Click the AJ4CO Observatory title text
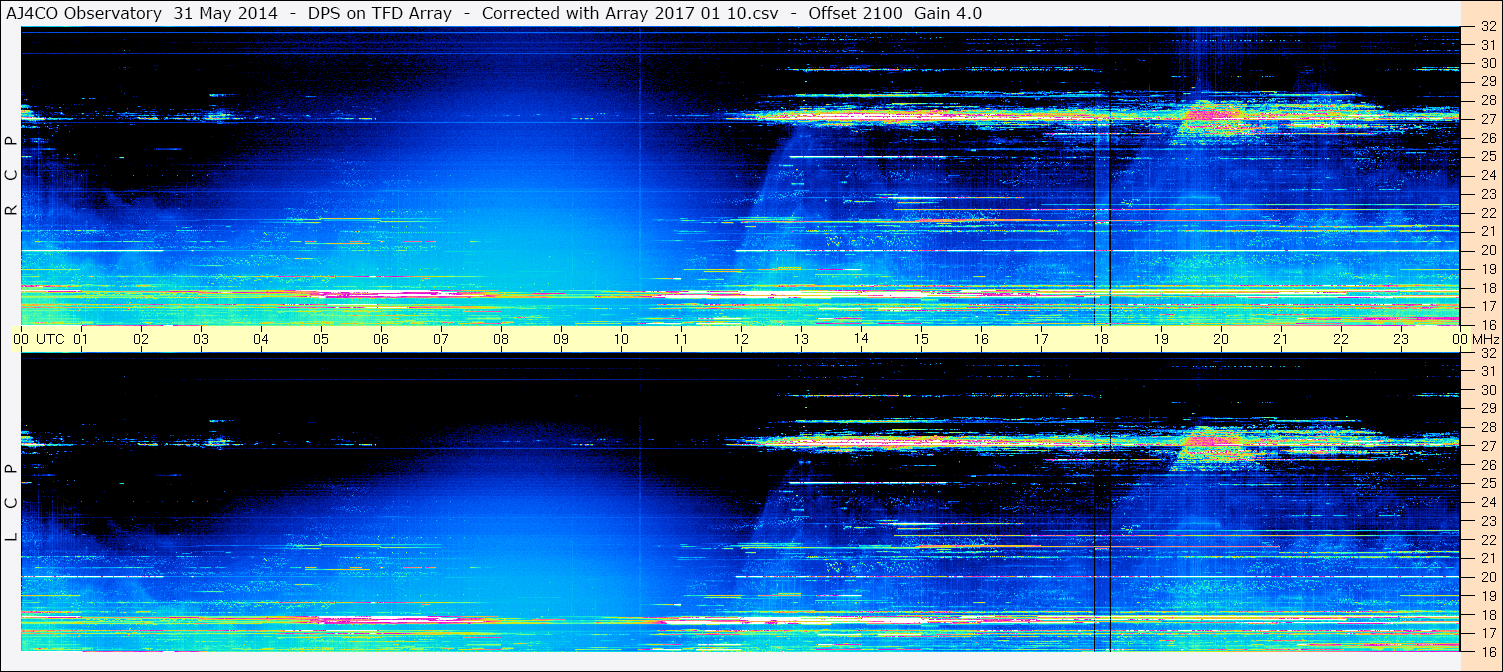 point(85,13)
